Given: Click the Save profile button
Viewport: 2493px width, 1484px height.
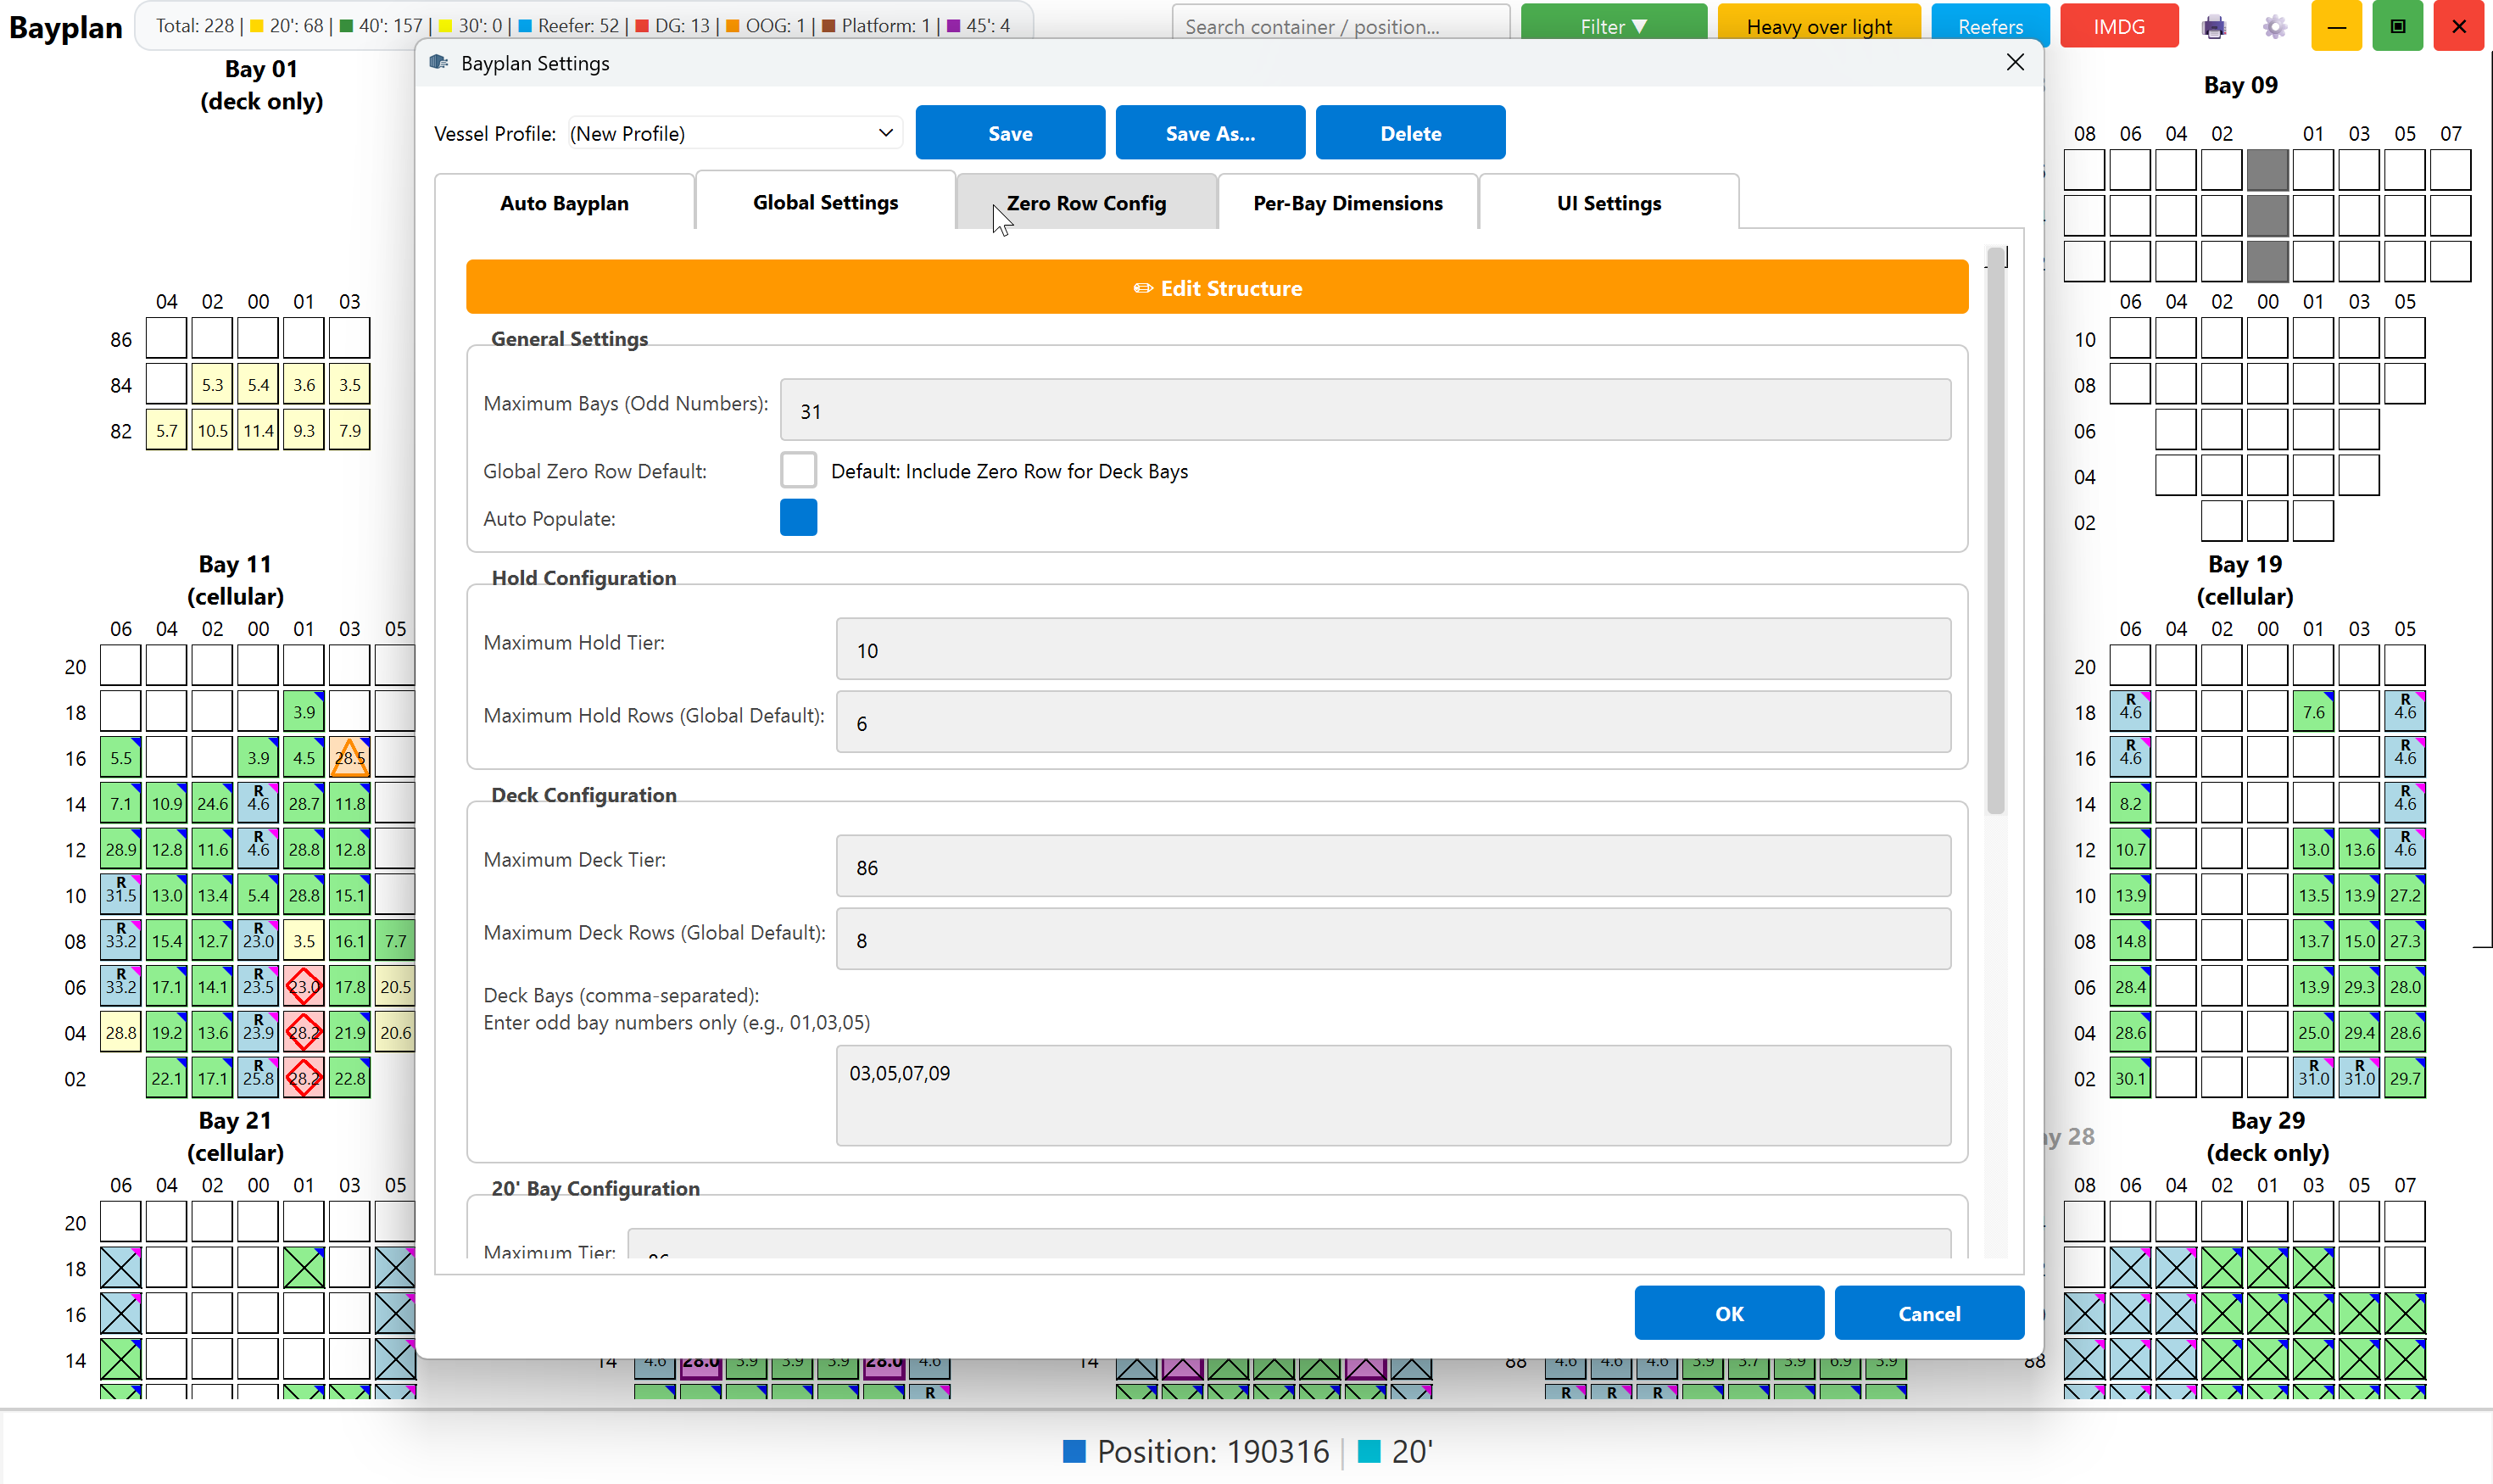Looking at the screenshot, I should (1010, 133).
